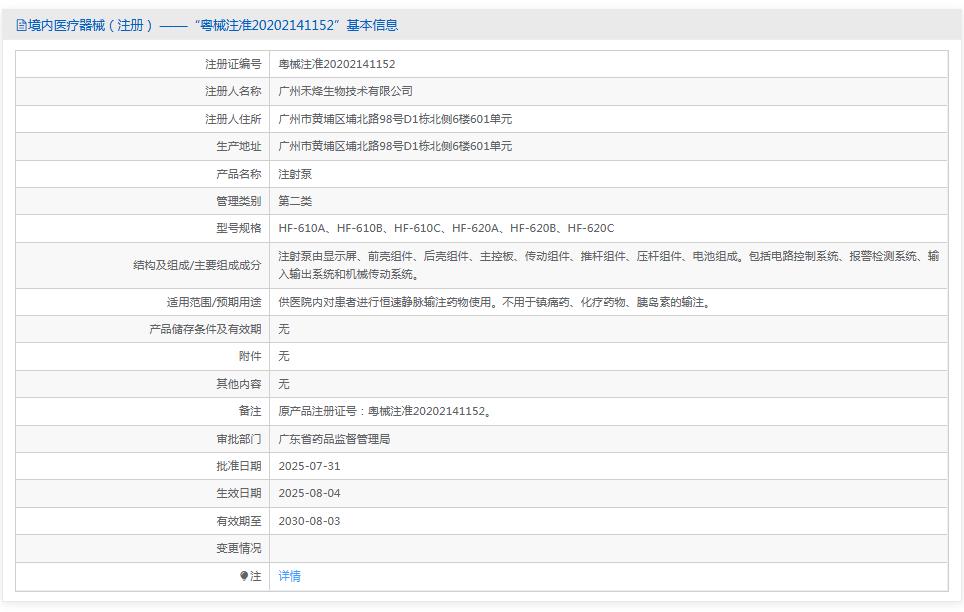Click the 备注 label
964x612 pixels.
point(250,411)
